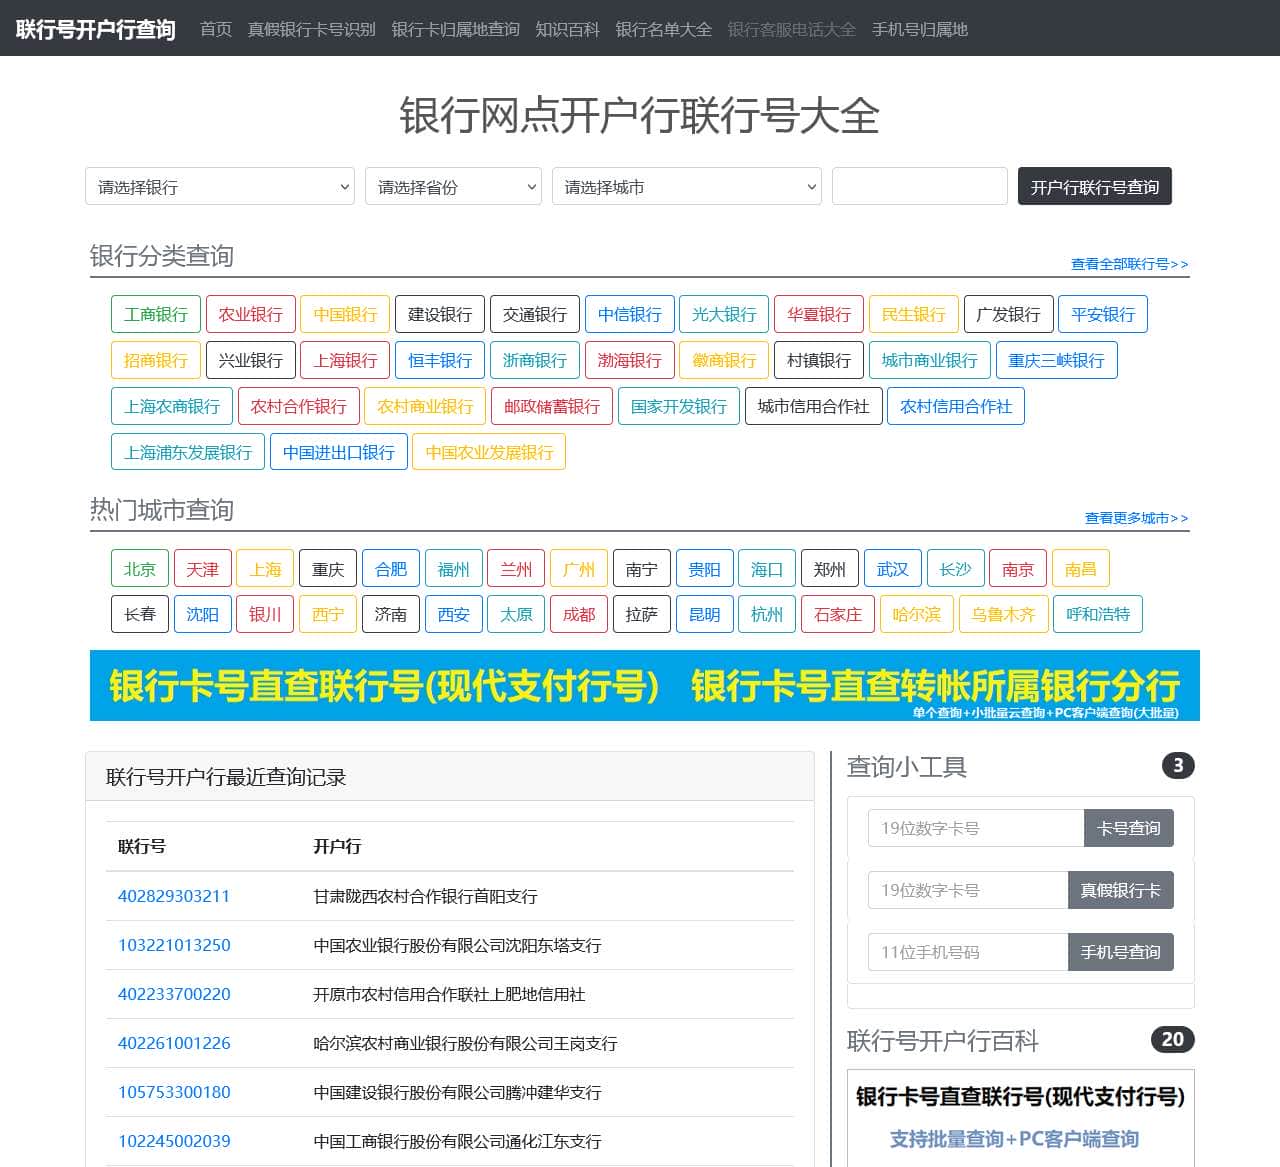Screen dimensions: 1280x1167
Task: Open 银行客服电话大全 navigation item
Action: pyautogui.click(x=792, y=29)
